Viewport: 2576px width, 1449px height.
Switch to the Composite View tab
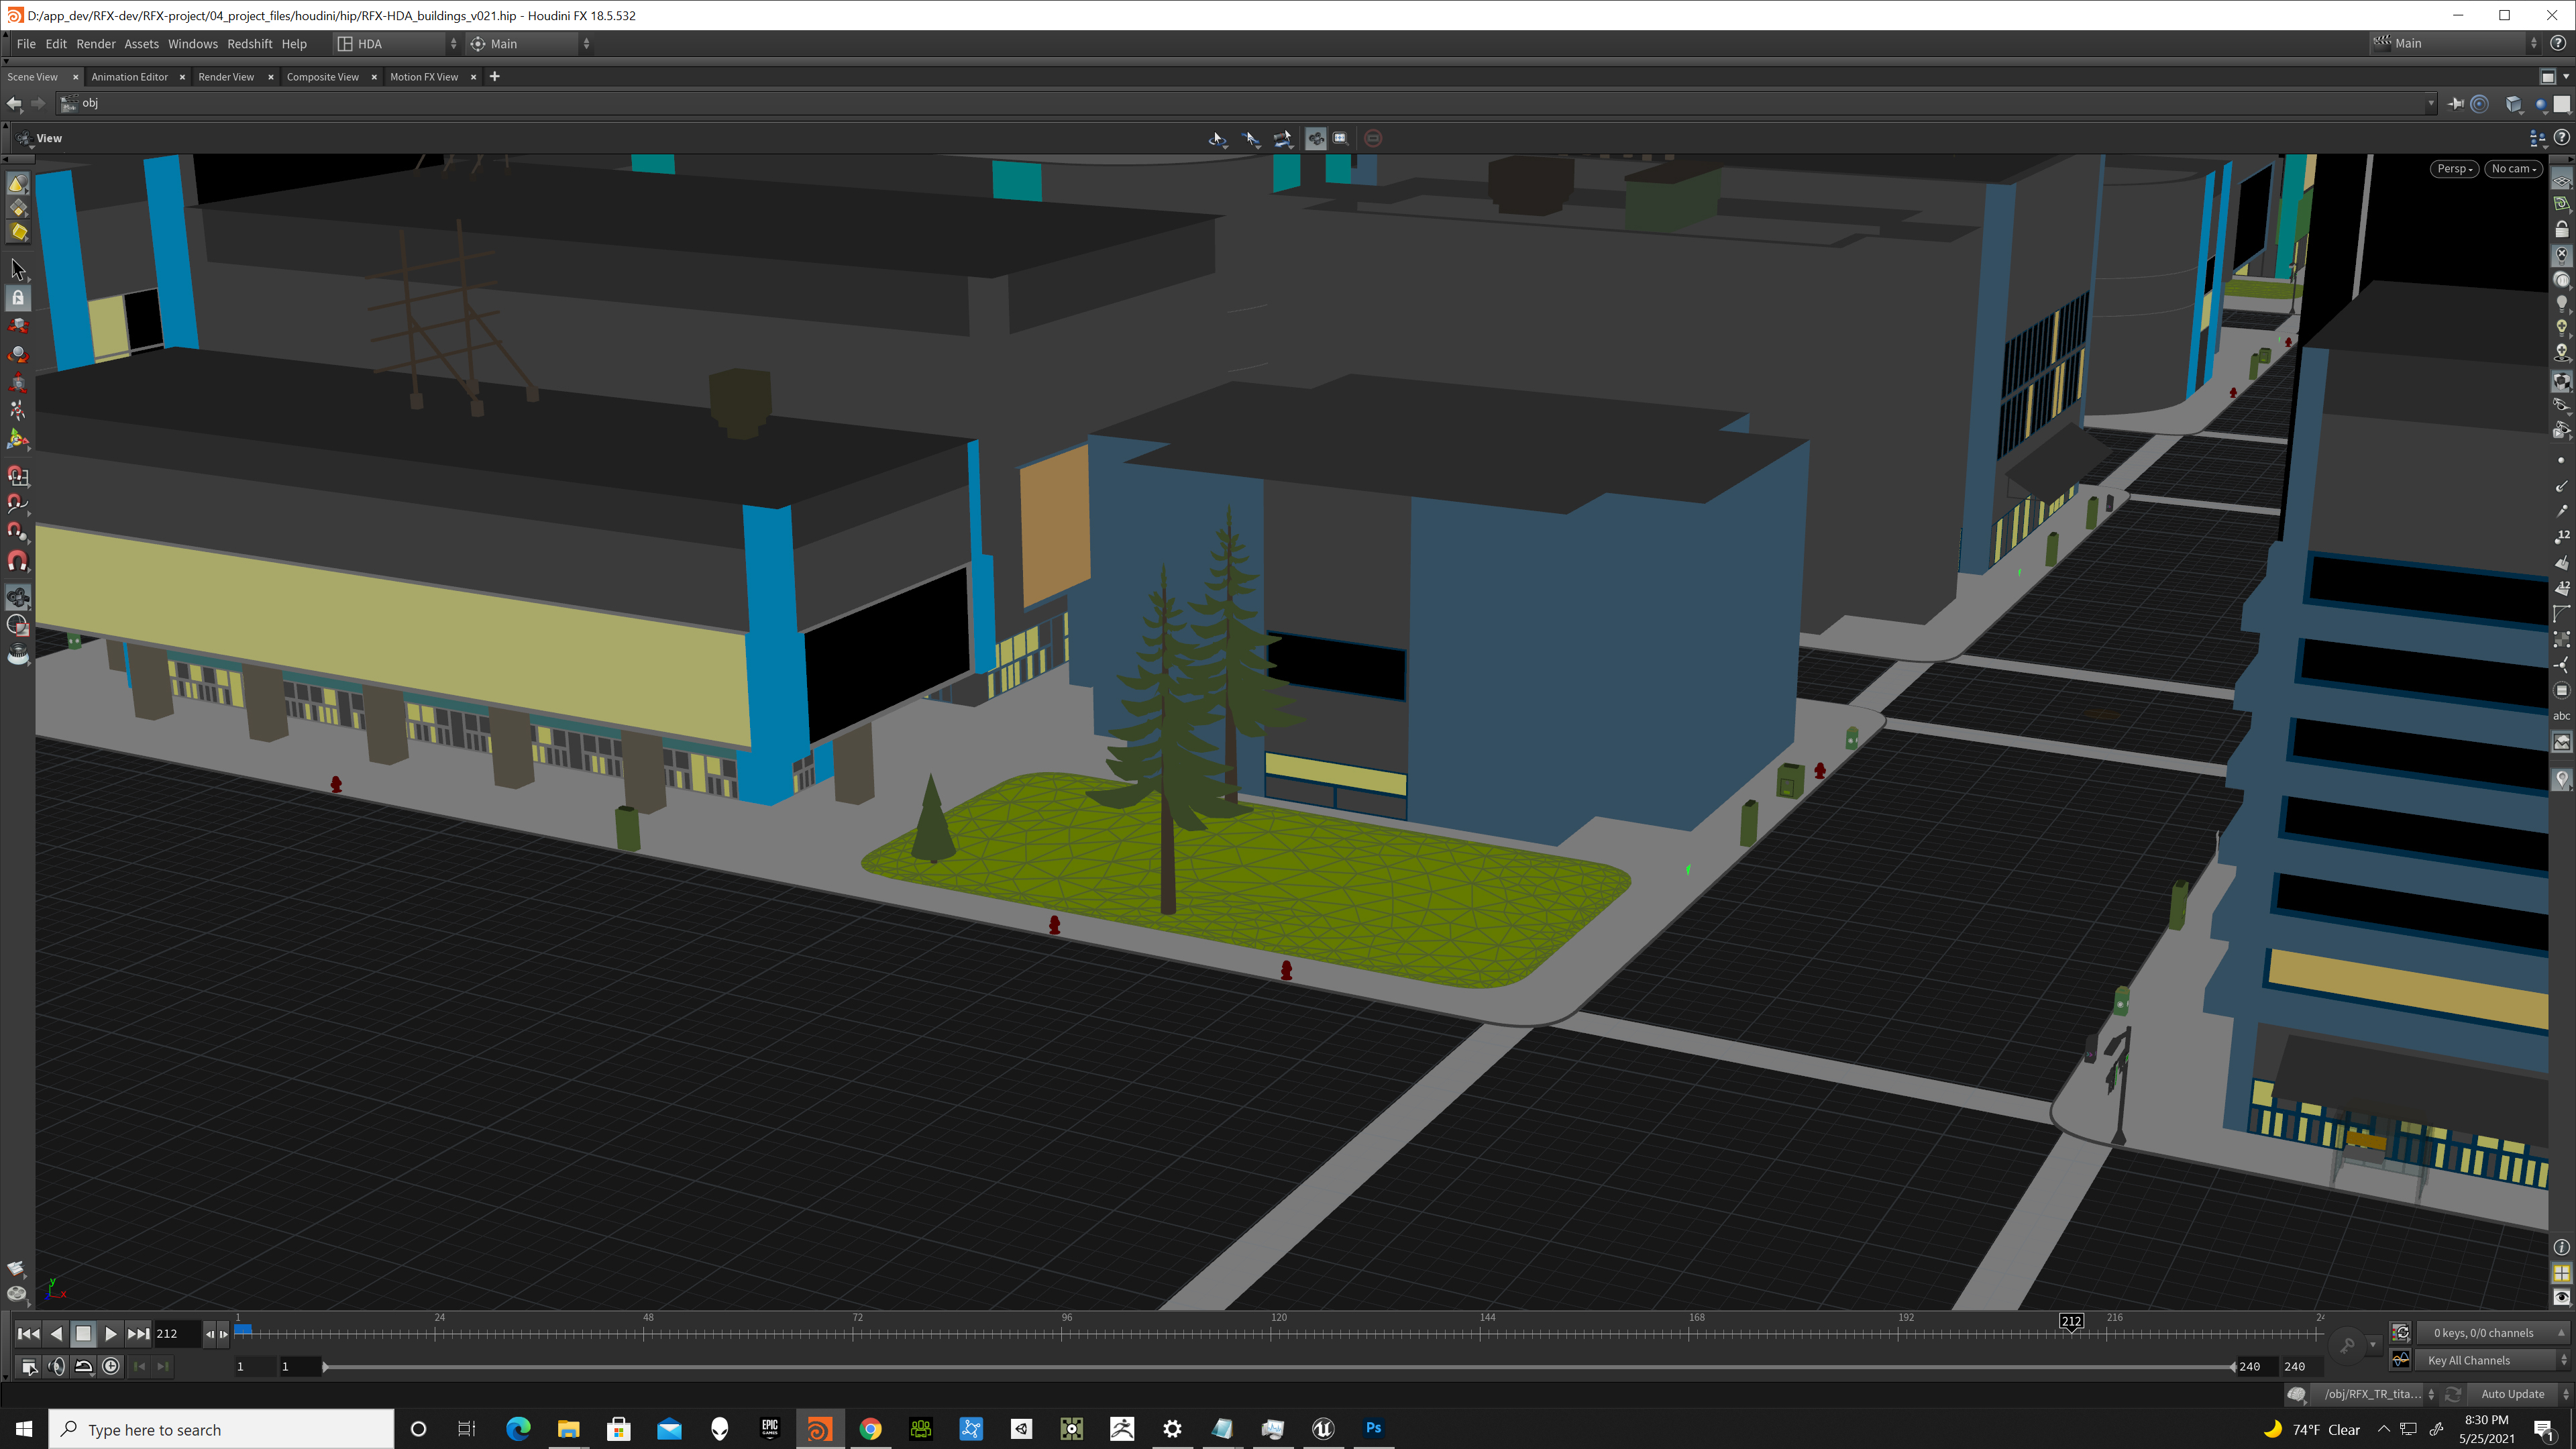pyautogui.click(x=323, y=77)
